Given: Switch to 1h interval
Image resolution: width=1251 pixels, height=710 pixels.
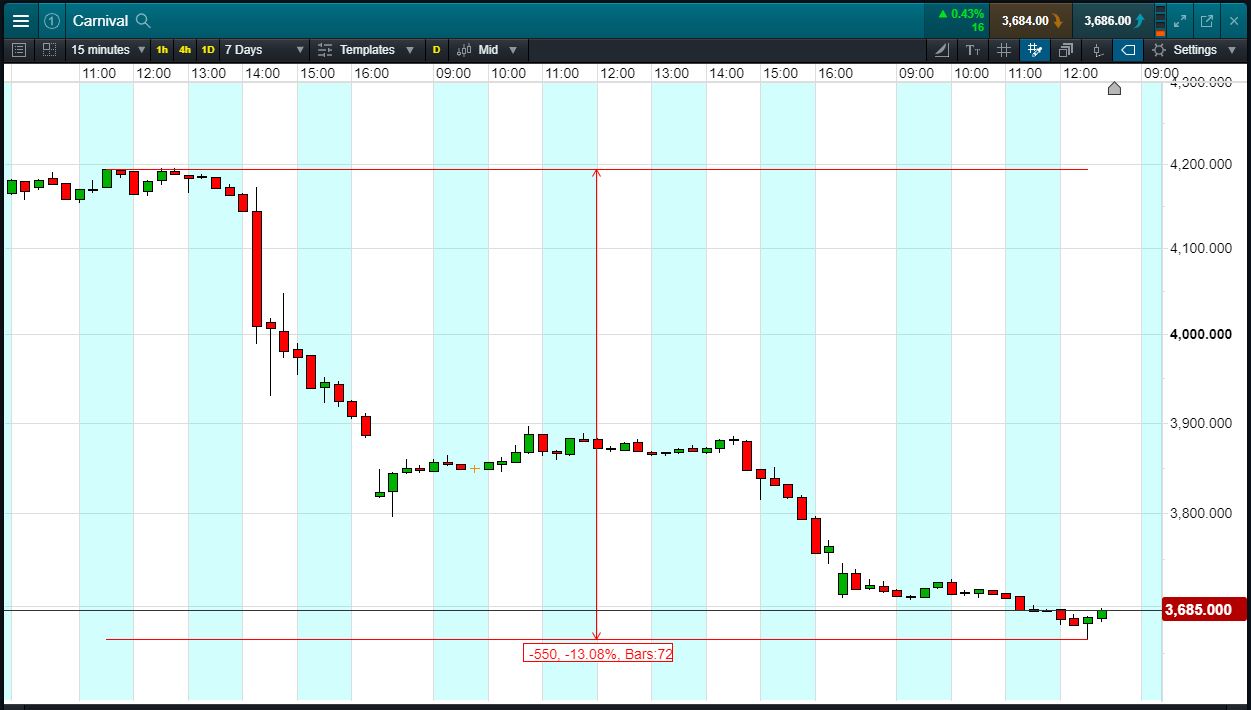Looking at the screenshot, I should tap(162, 49).
